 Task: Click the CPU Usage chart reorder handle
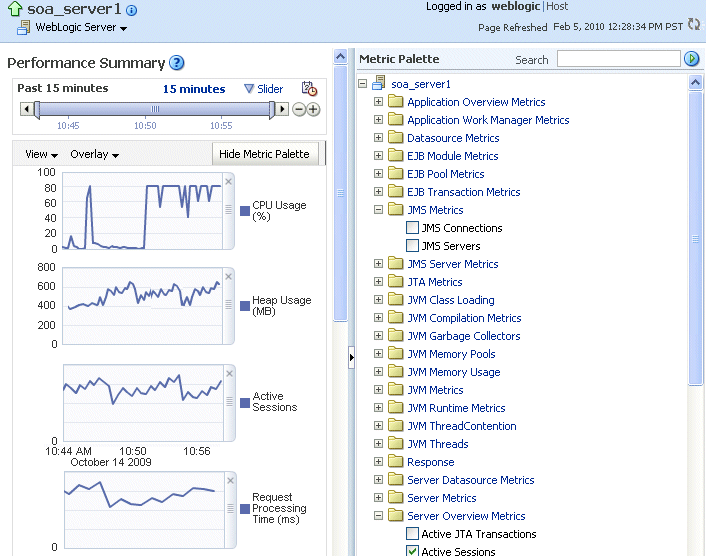tap(228, 210)
